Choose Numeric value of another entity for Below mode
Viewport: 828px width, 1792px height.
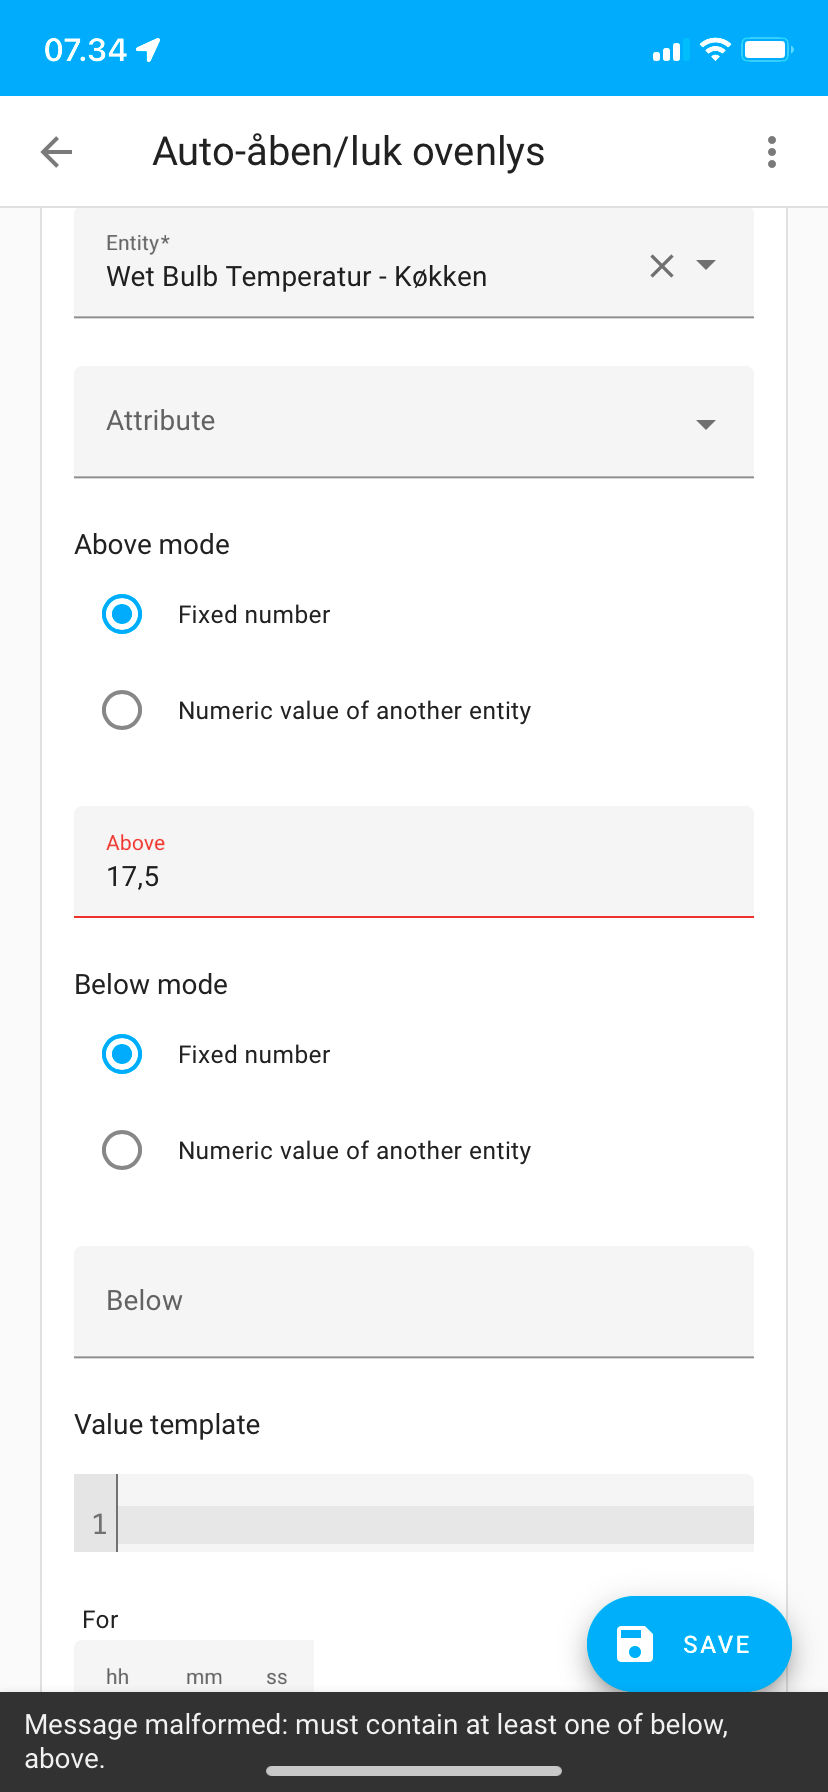[121, 1150]
